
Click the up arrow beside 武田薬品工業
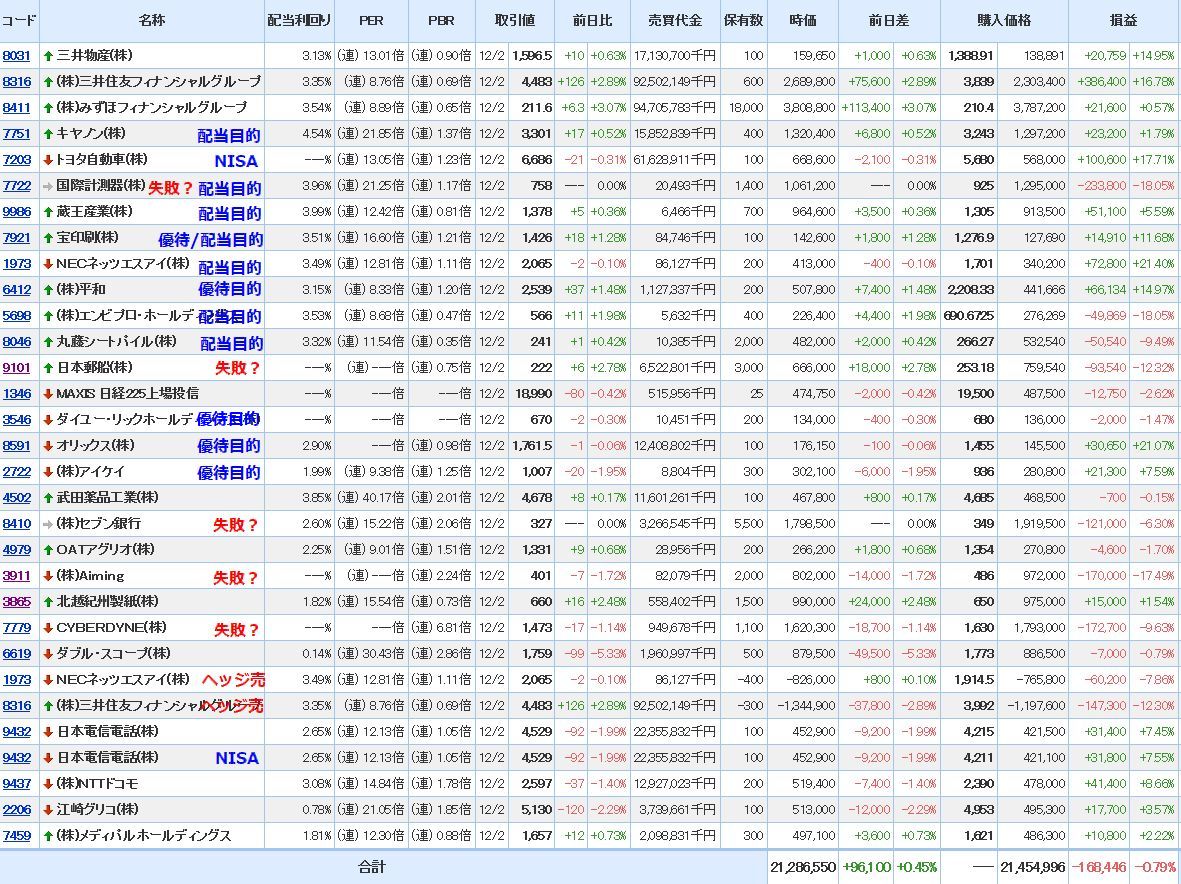click(48, 498)
